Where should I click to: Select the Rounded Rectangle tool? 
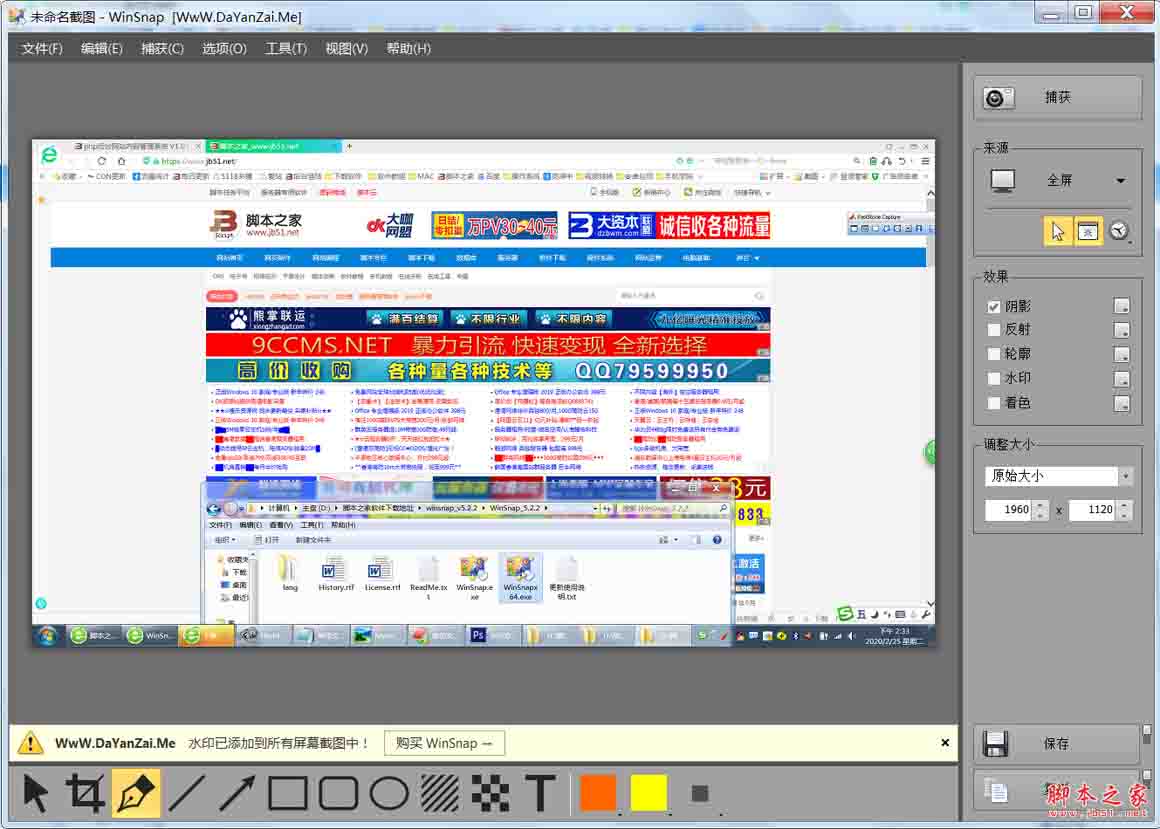click(x=339, y=794)
